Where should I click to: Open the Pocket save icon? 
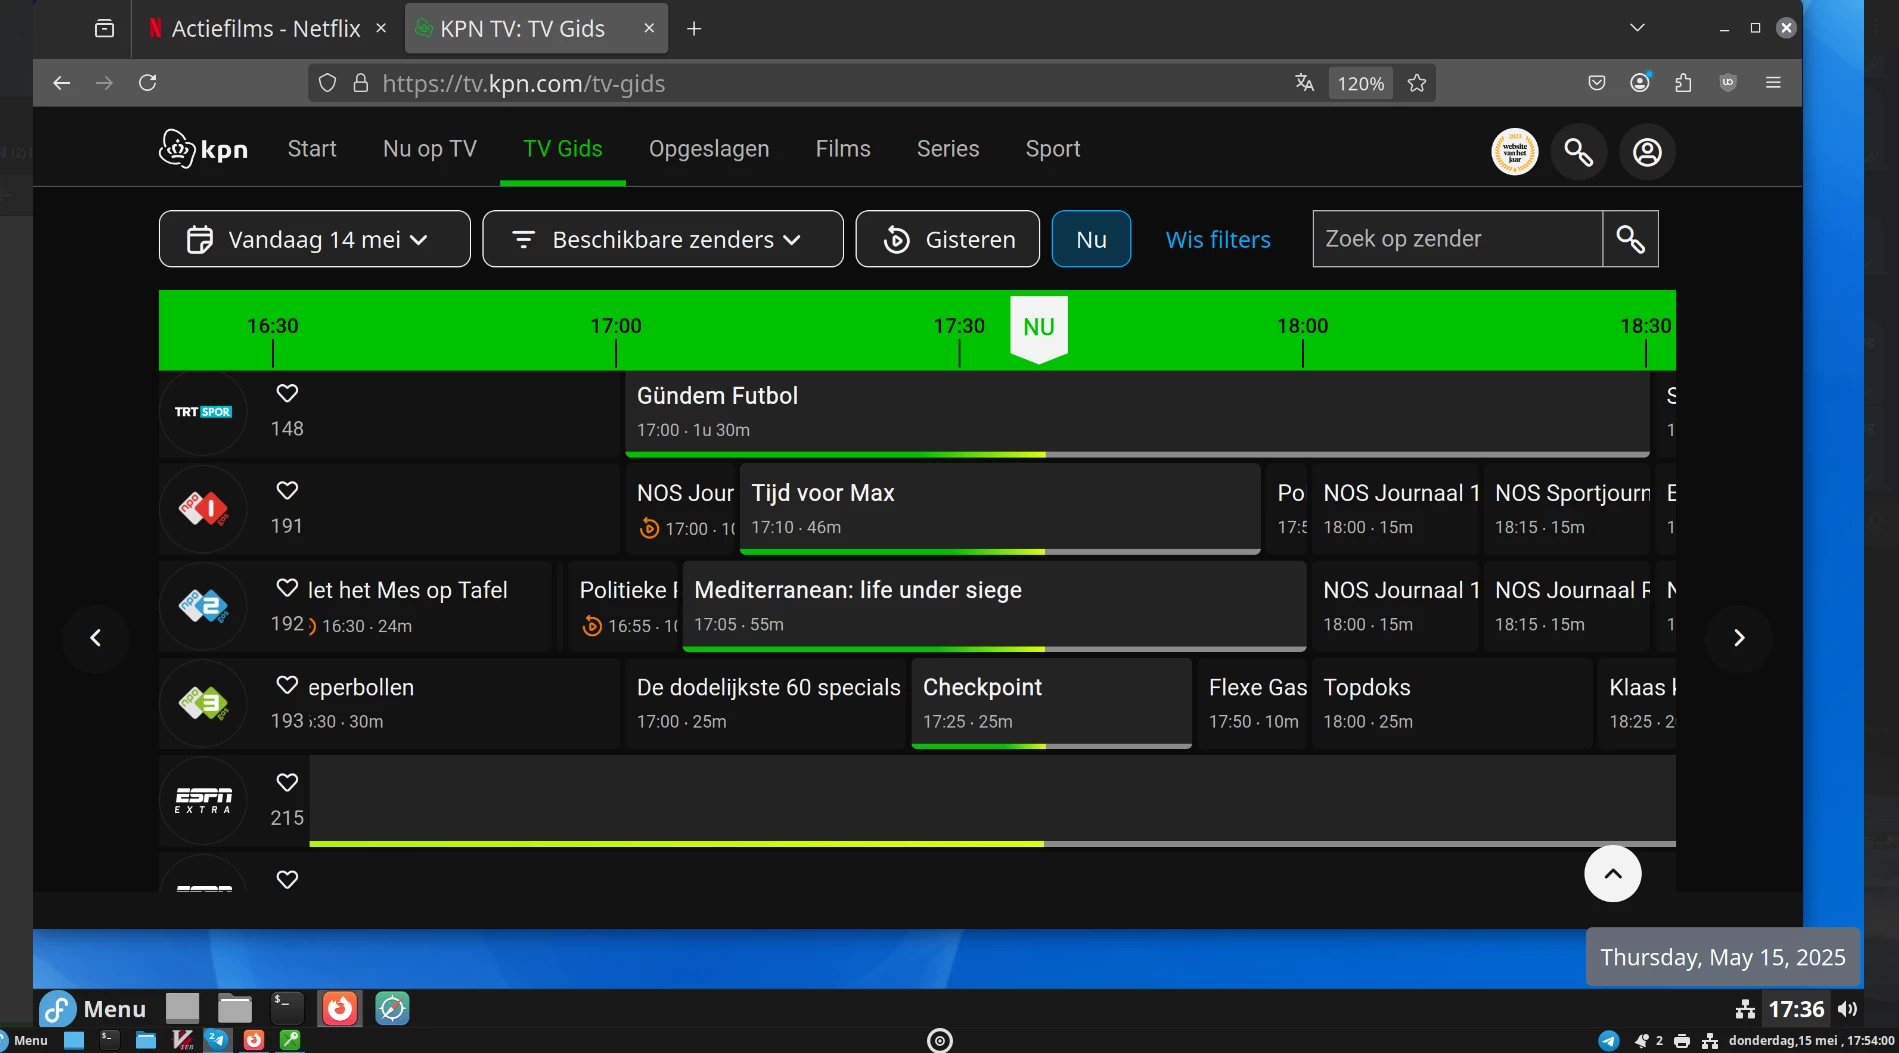(x=1597, y=83)
